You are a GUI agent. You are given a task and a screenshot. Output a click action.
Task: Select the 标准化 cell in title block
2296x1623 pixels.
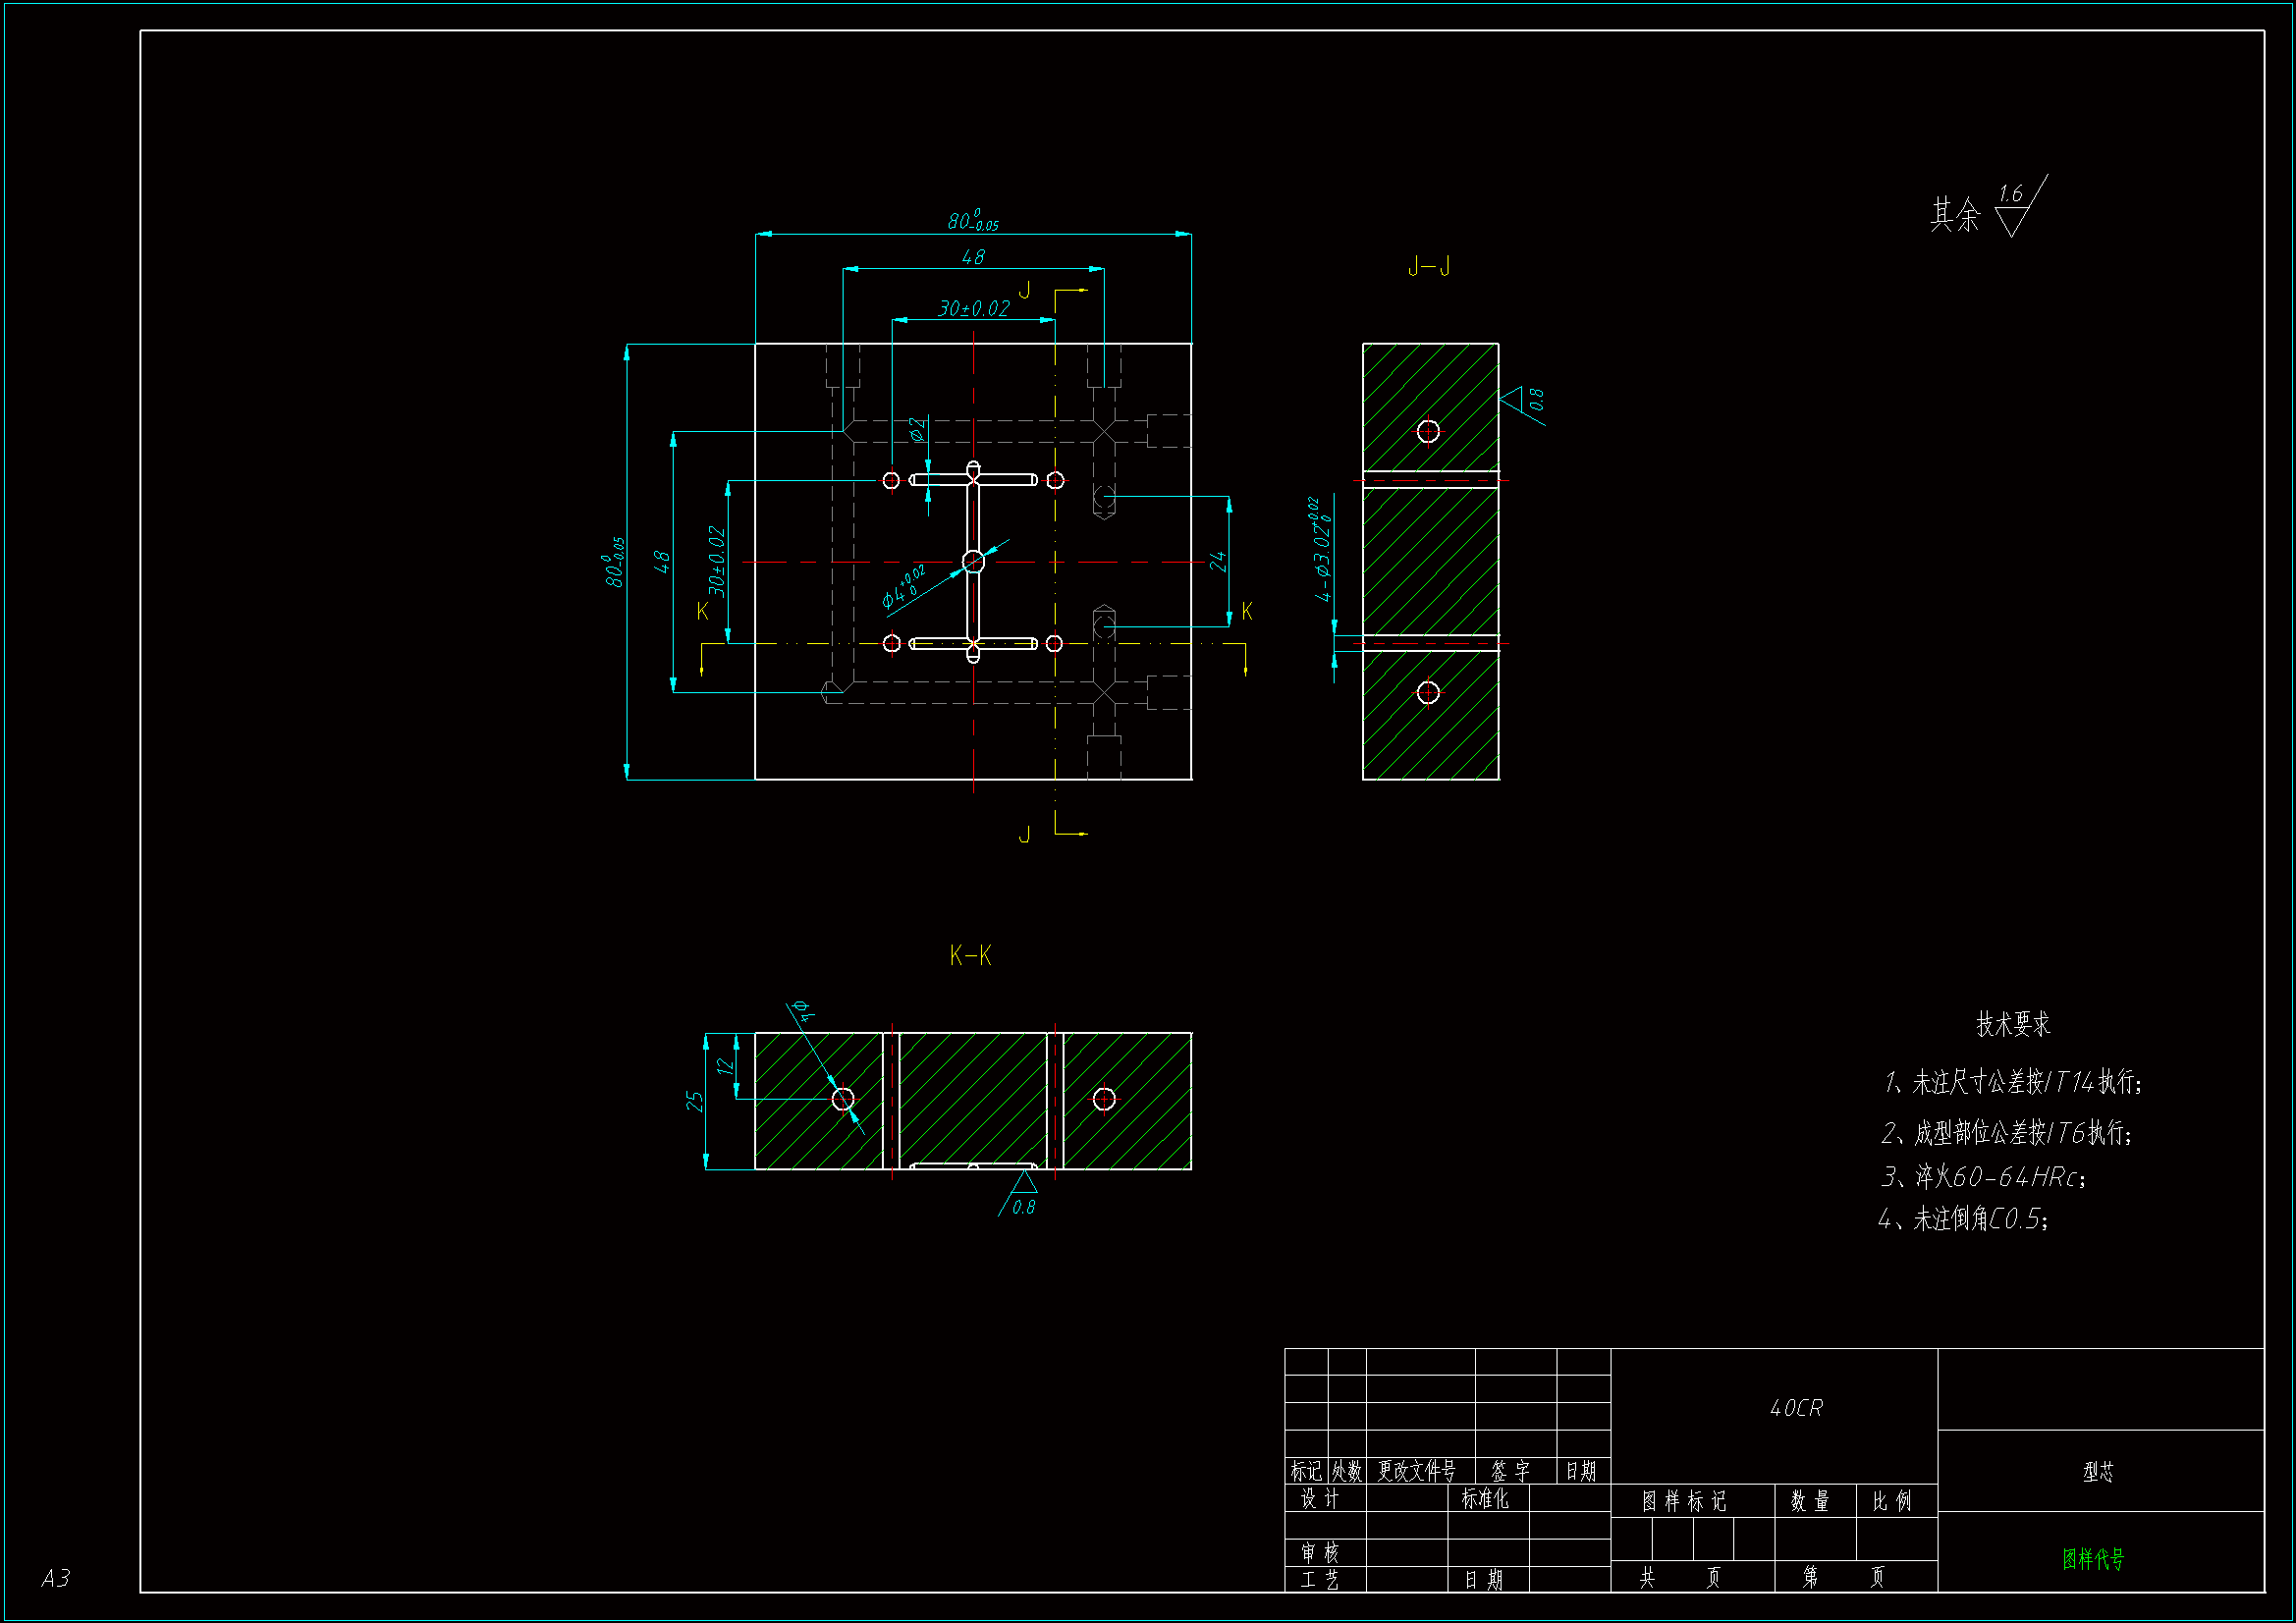click(1485, 1499)
